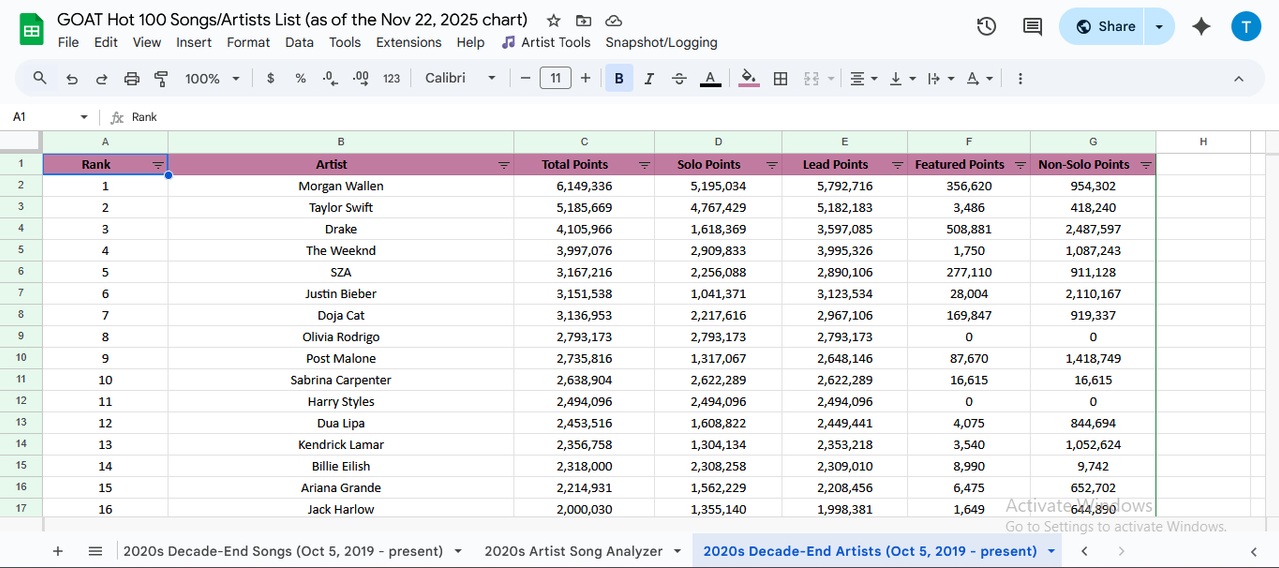
Task: Select the paint format tool
Action: 161,78
